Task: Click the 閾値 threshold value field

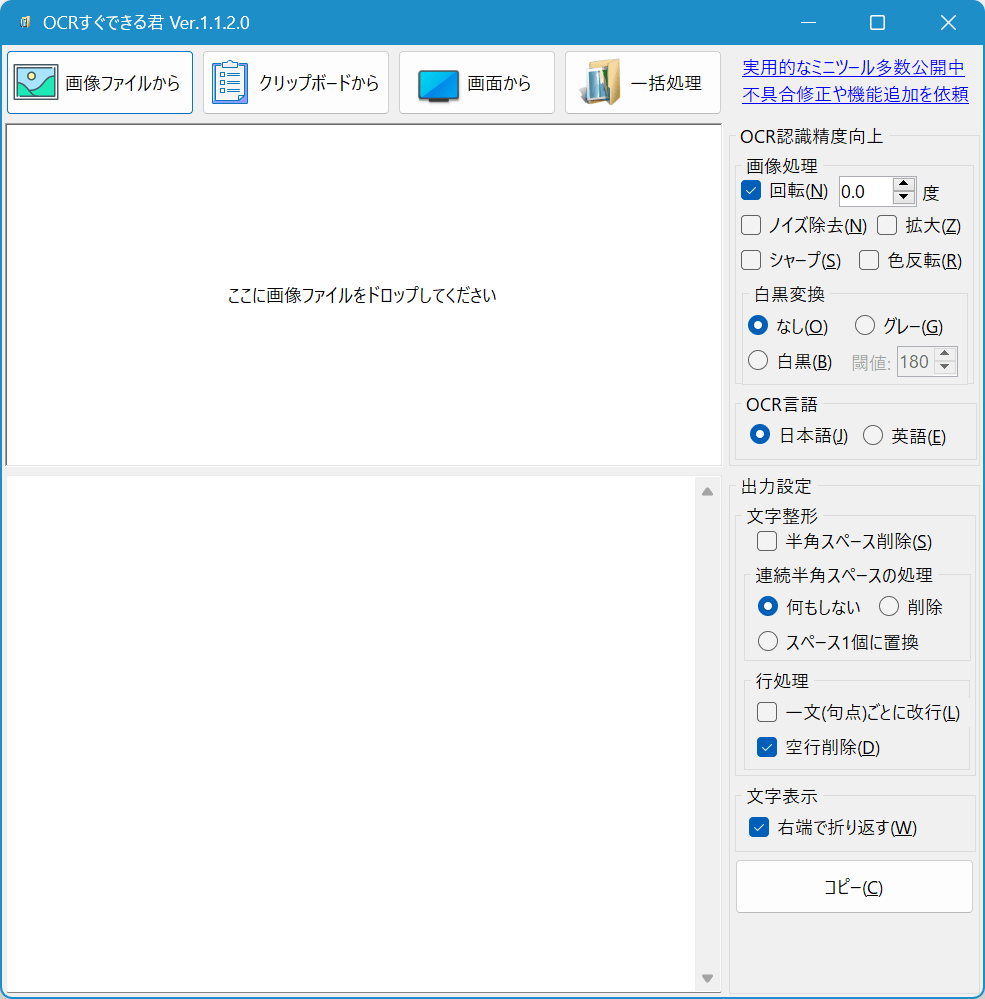Action: tap(916, 361)
